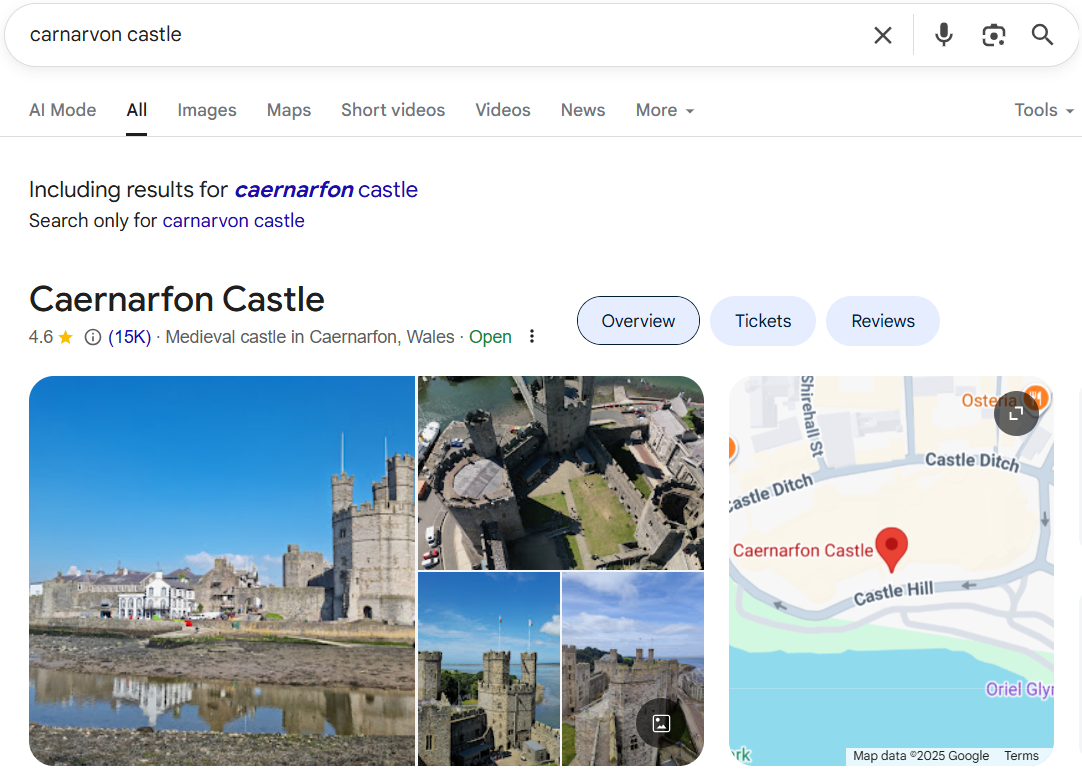Search only for carnarvon castle link
Screen dimensions: 1082x772
[x=233, y=221]
